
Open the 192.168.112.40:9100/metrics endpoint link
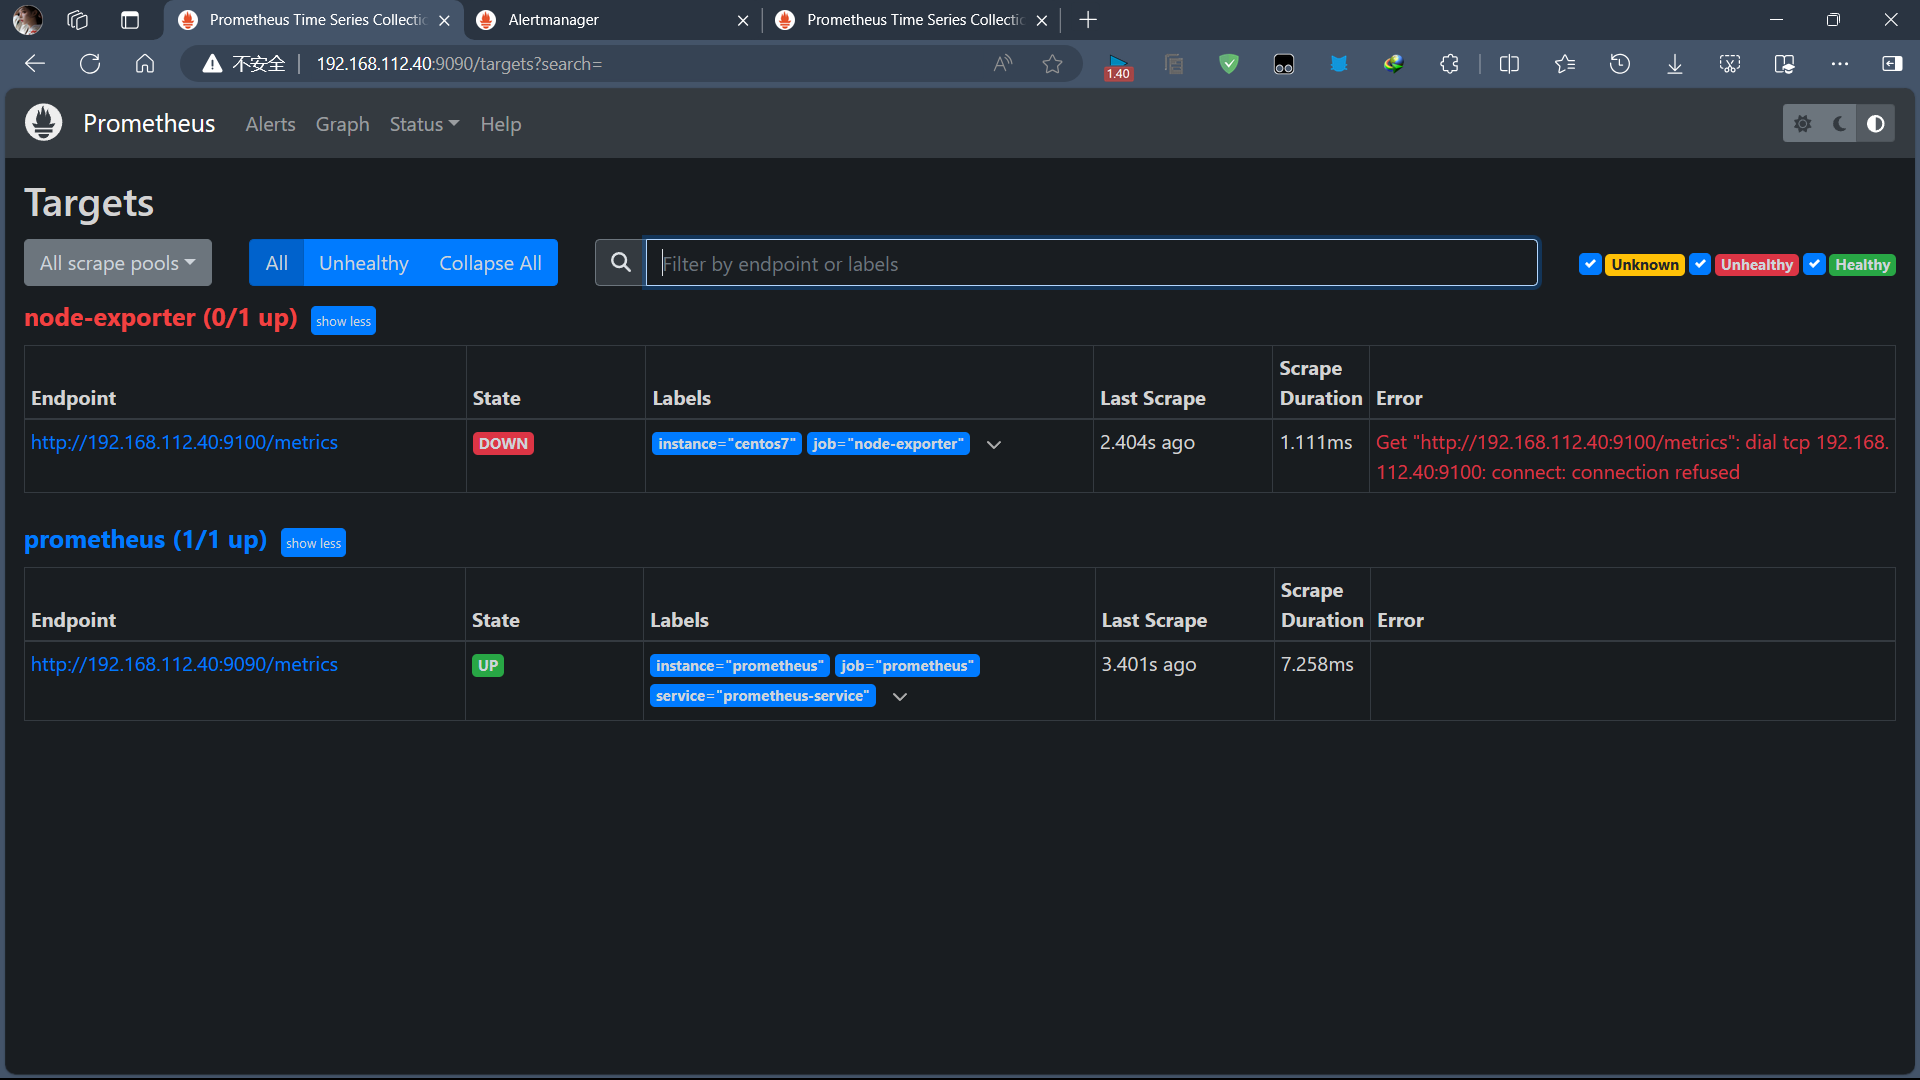184,442
